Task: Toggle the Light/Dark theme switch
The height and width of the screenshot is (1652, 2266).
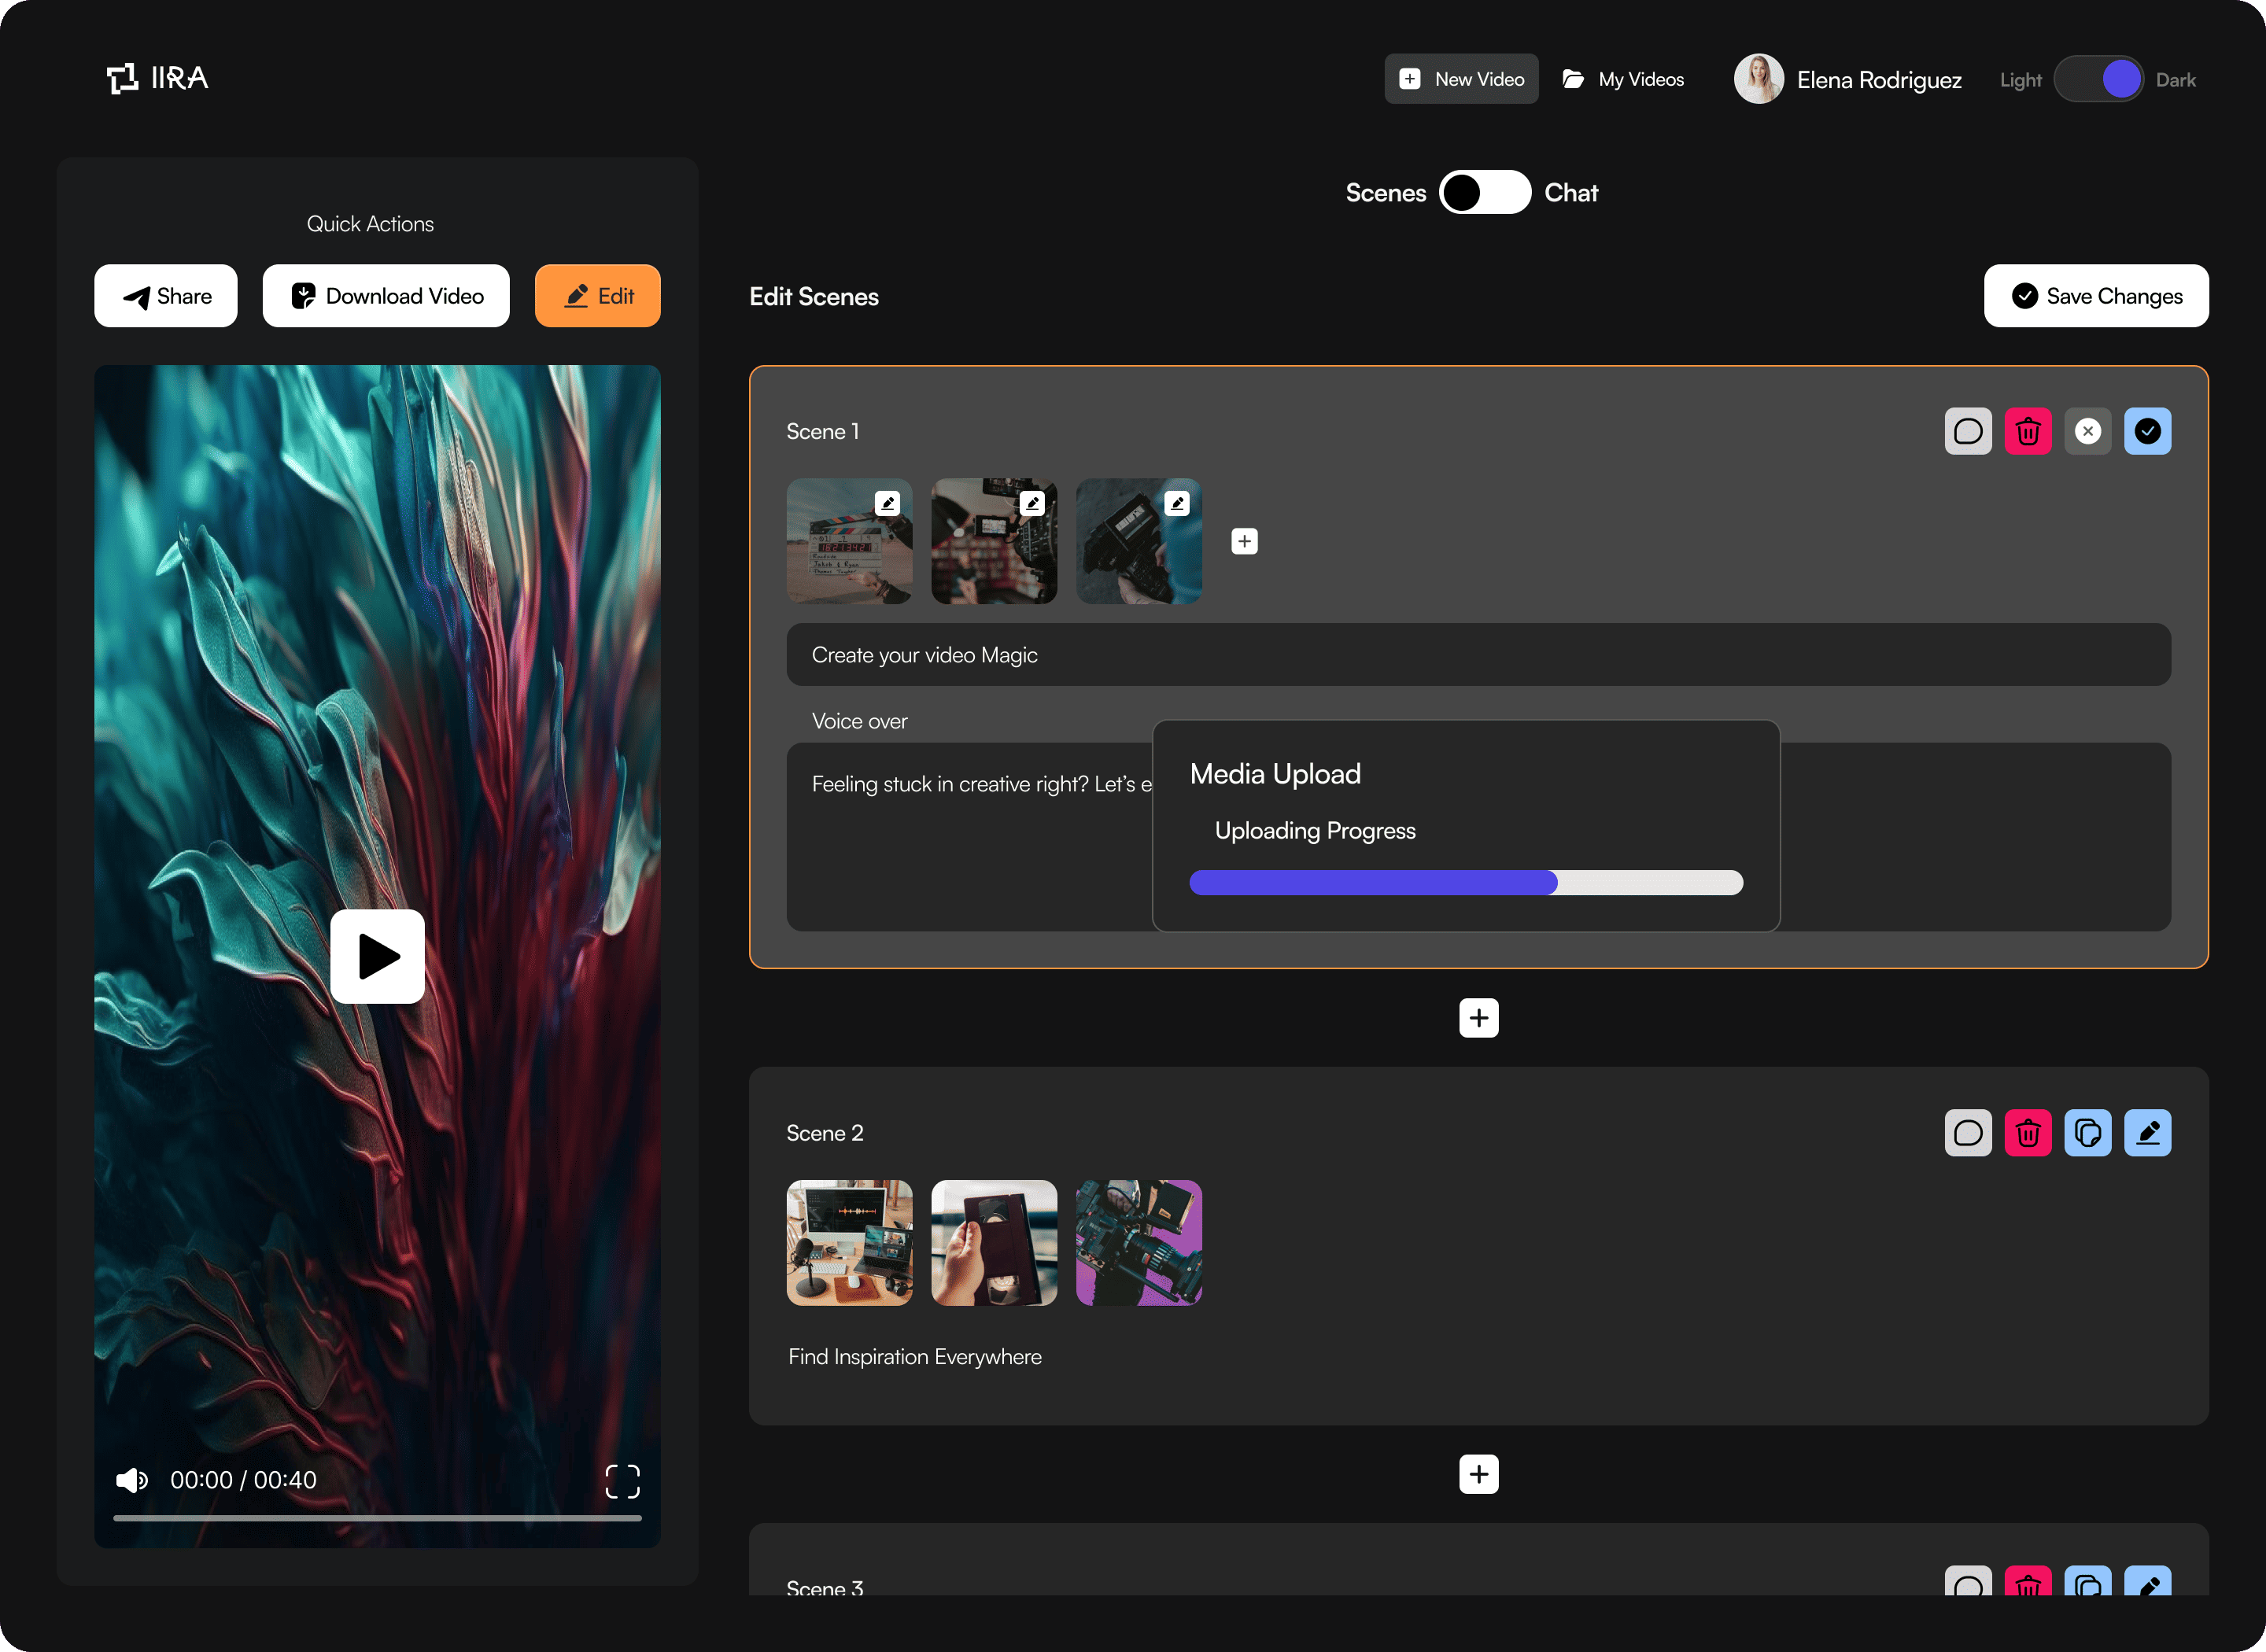Action: click(2098, 79)
